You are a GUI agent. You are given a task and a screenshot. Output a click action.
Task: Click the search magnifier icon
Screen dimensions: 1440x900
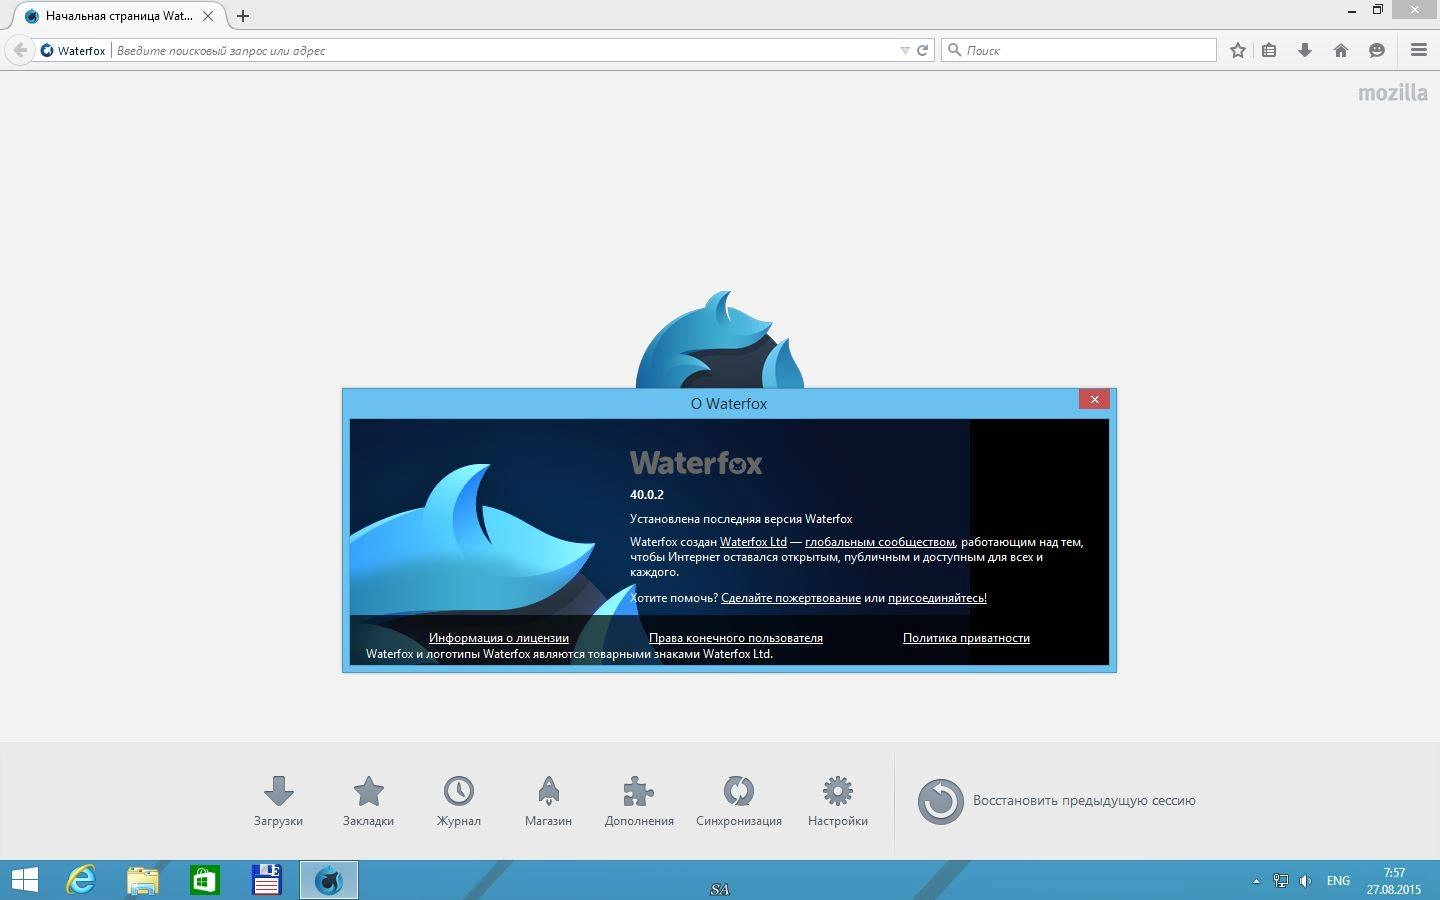(x=954, y=50)
